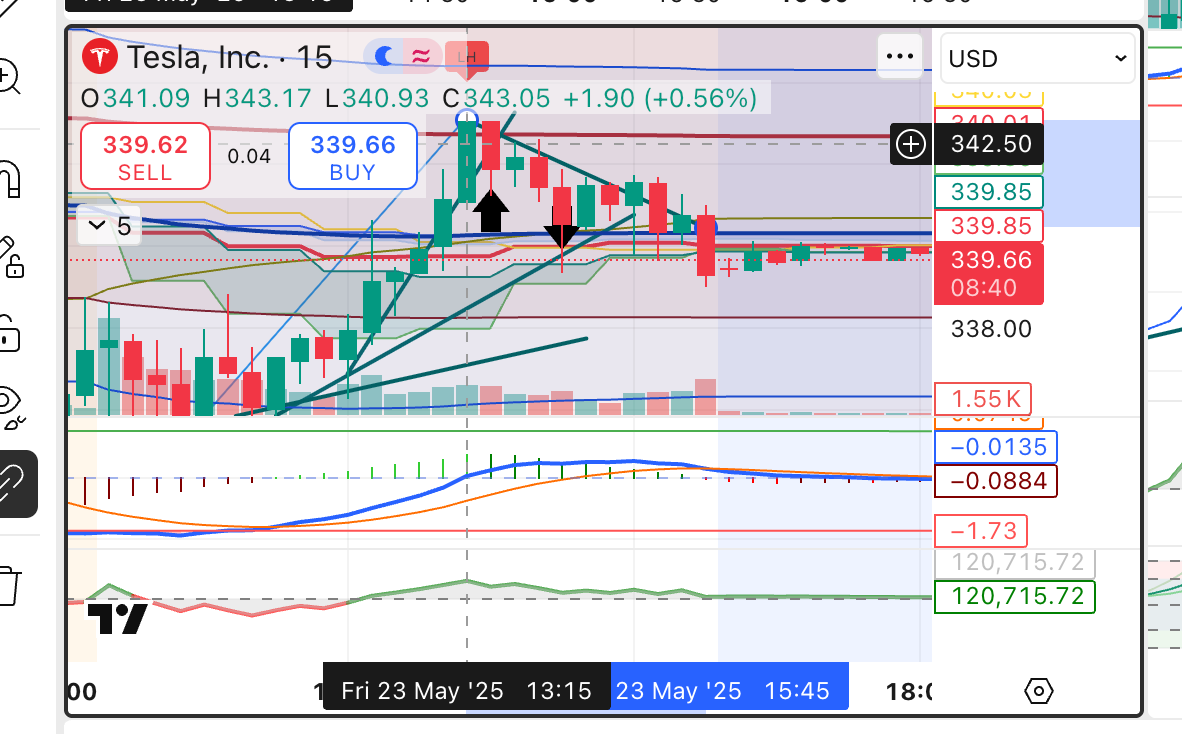This screenshot has width=1182, height=734.
Task: Click the -0.0135 MACD value label
Action: (x=996, y=447)
